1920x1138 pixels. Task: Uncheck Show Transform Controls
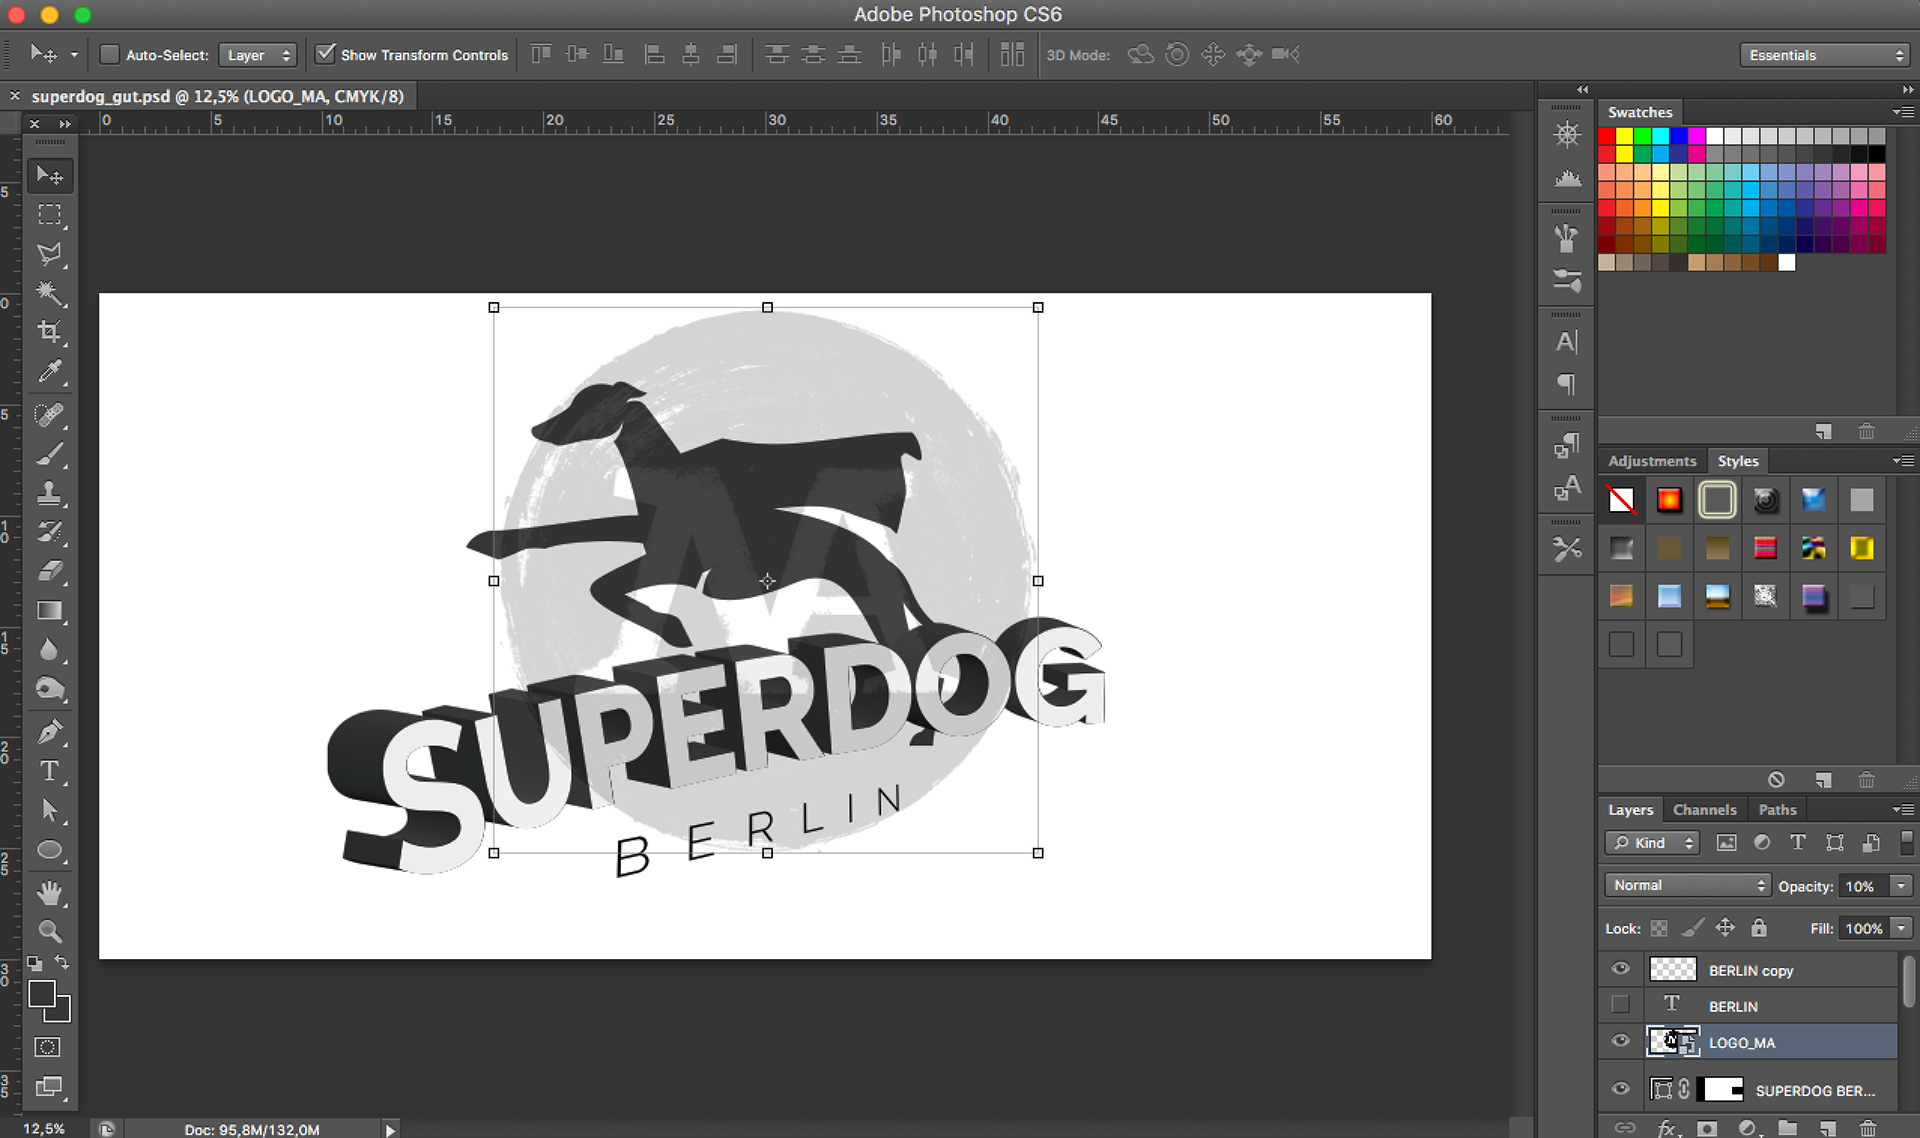325,54
